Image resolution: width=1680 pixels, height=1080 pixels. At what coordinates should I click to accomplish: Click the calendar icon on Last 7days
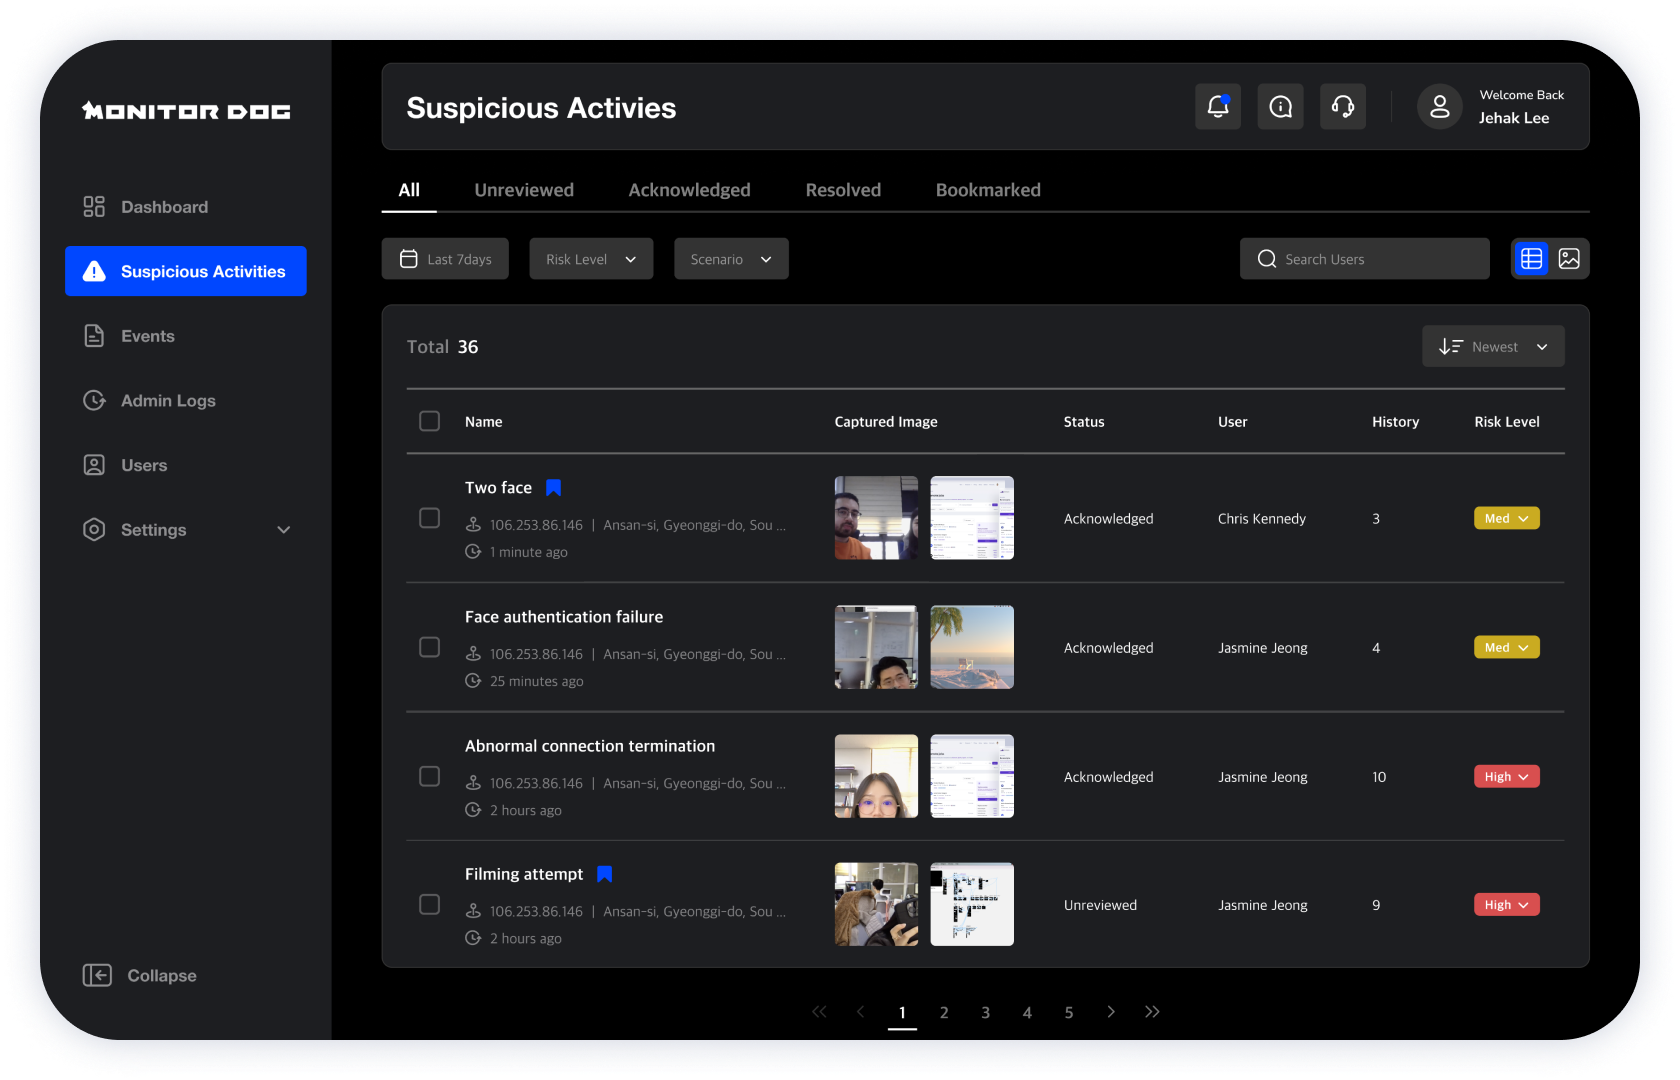click(x=409, y=259)
